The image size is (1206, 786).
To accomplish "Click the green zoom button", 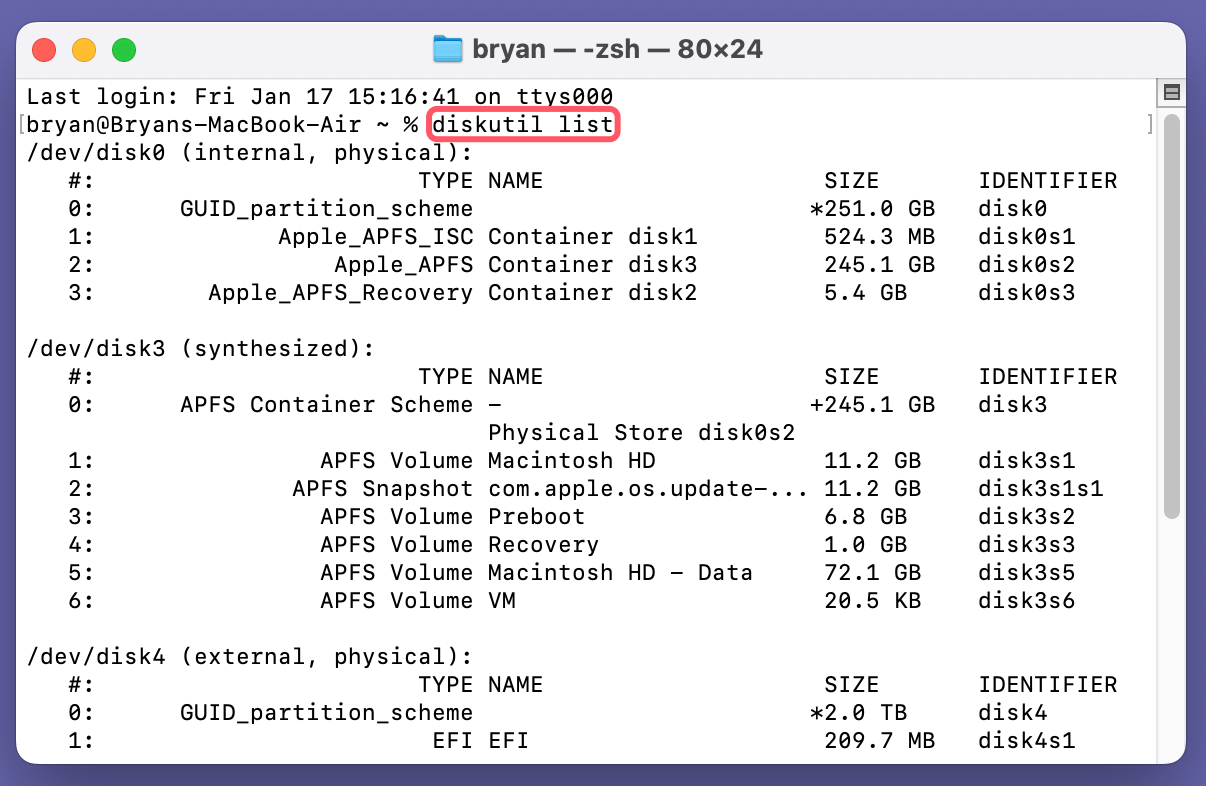I will point(124,47).
